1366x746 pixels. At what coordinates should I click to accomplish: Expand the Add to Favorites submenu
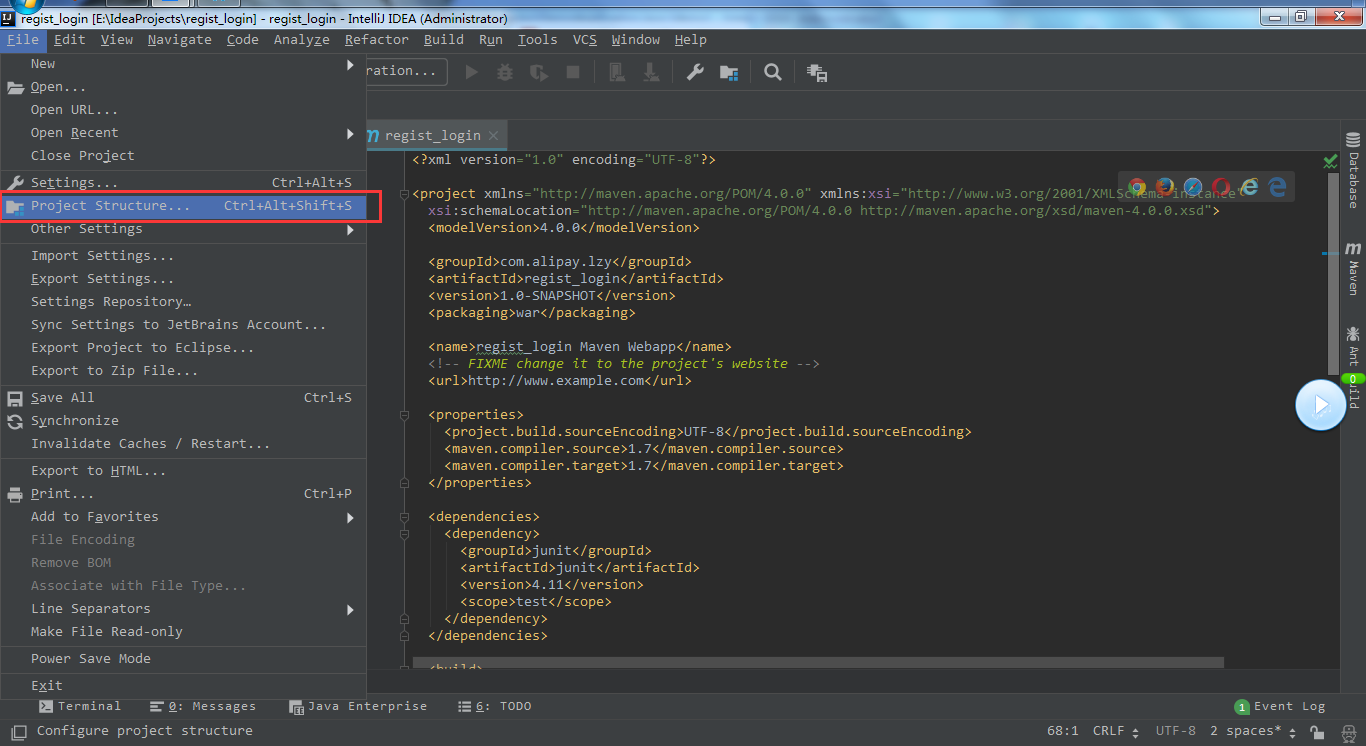click(183, 516)
